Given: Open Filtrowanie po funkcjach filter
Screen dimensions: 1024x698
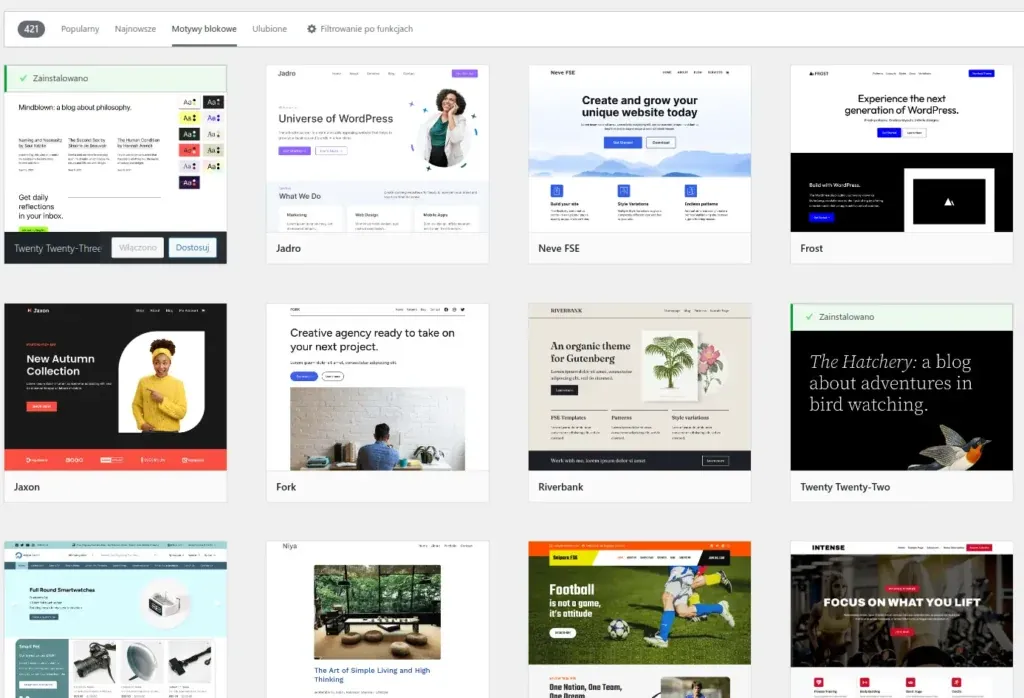Looking at the screenshot, I should (x=360, y=29).
